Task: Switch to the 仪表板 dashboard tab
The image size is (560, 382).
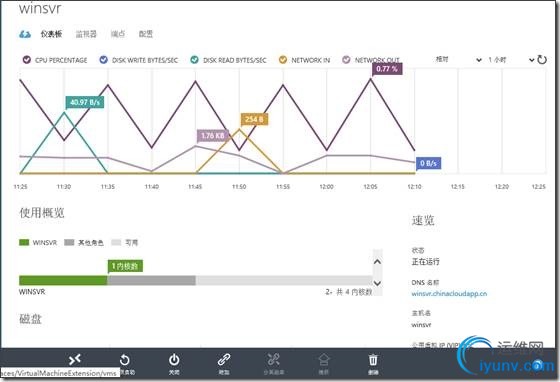Action: click(51, 34)
